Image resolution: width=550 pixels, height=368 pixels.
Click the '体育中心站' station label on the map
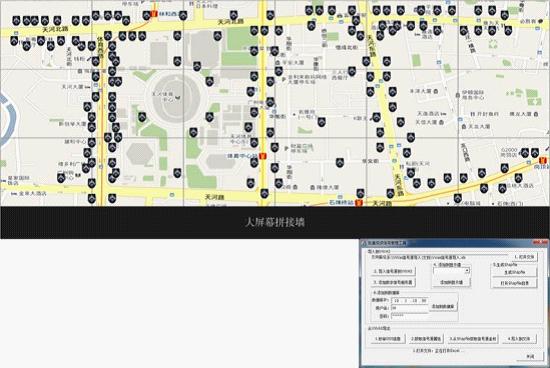(x=242, y=155)
